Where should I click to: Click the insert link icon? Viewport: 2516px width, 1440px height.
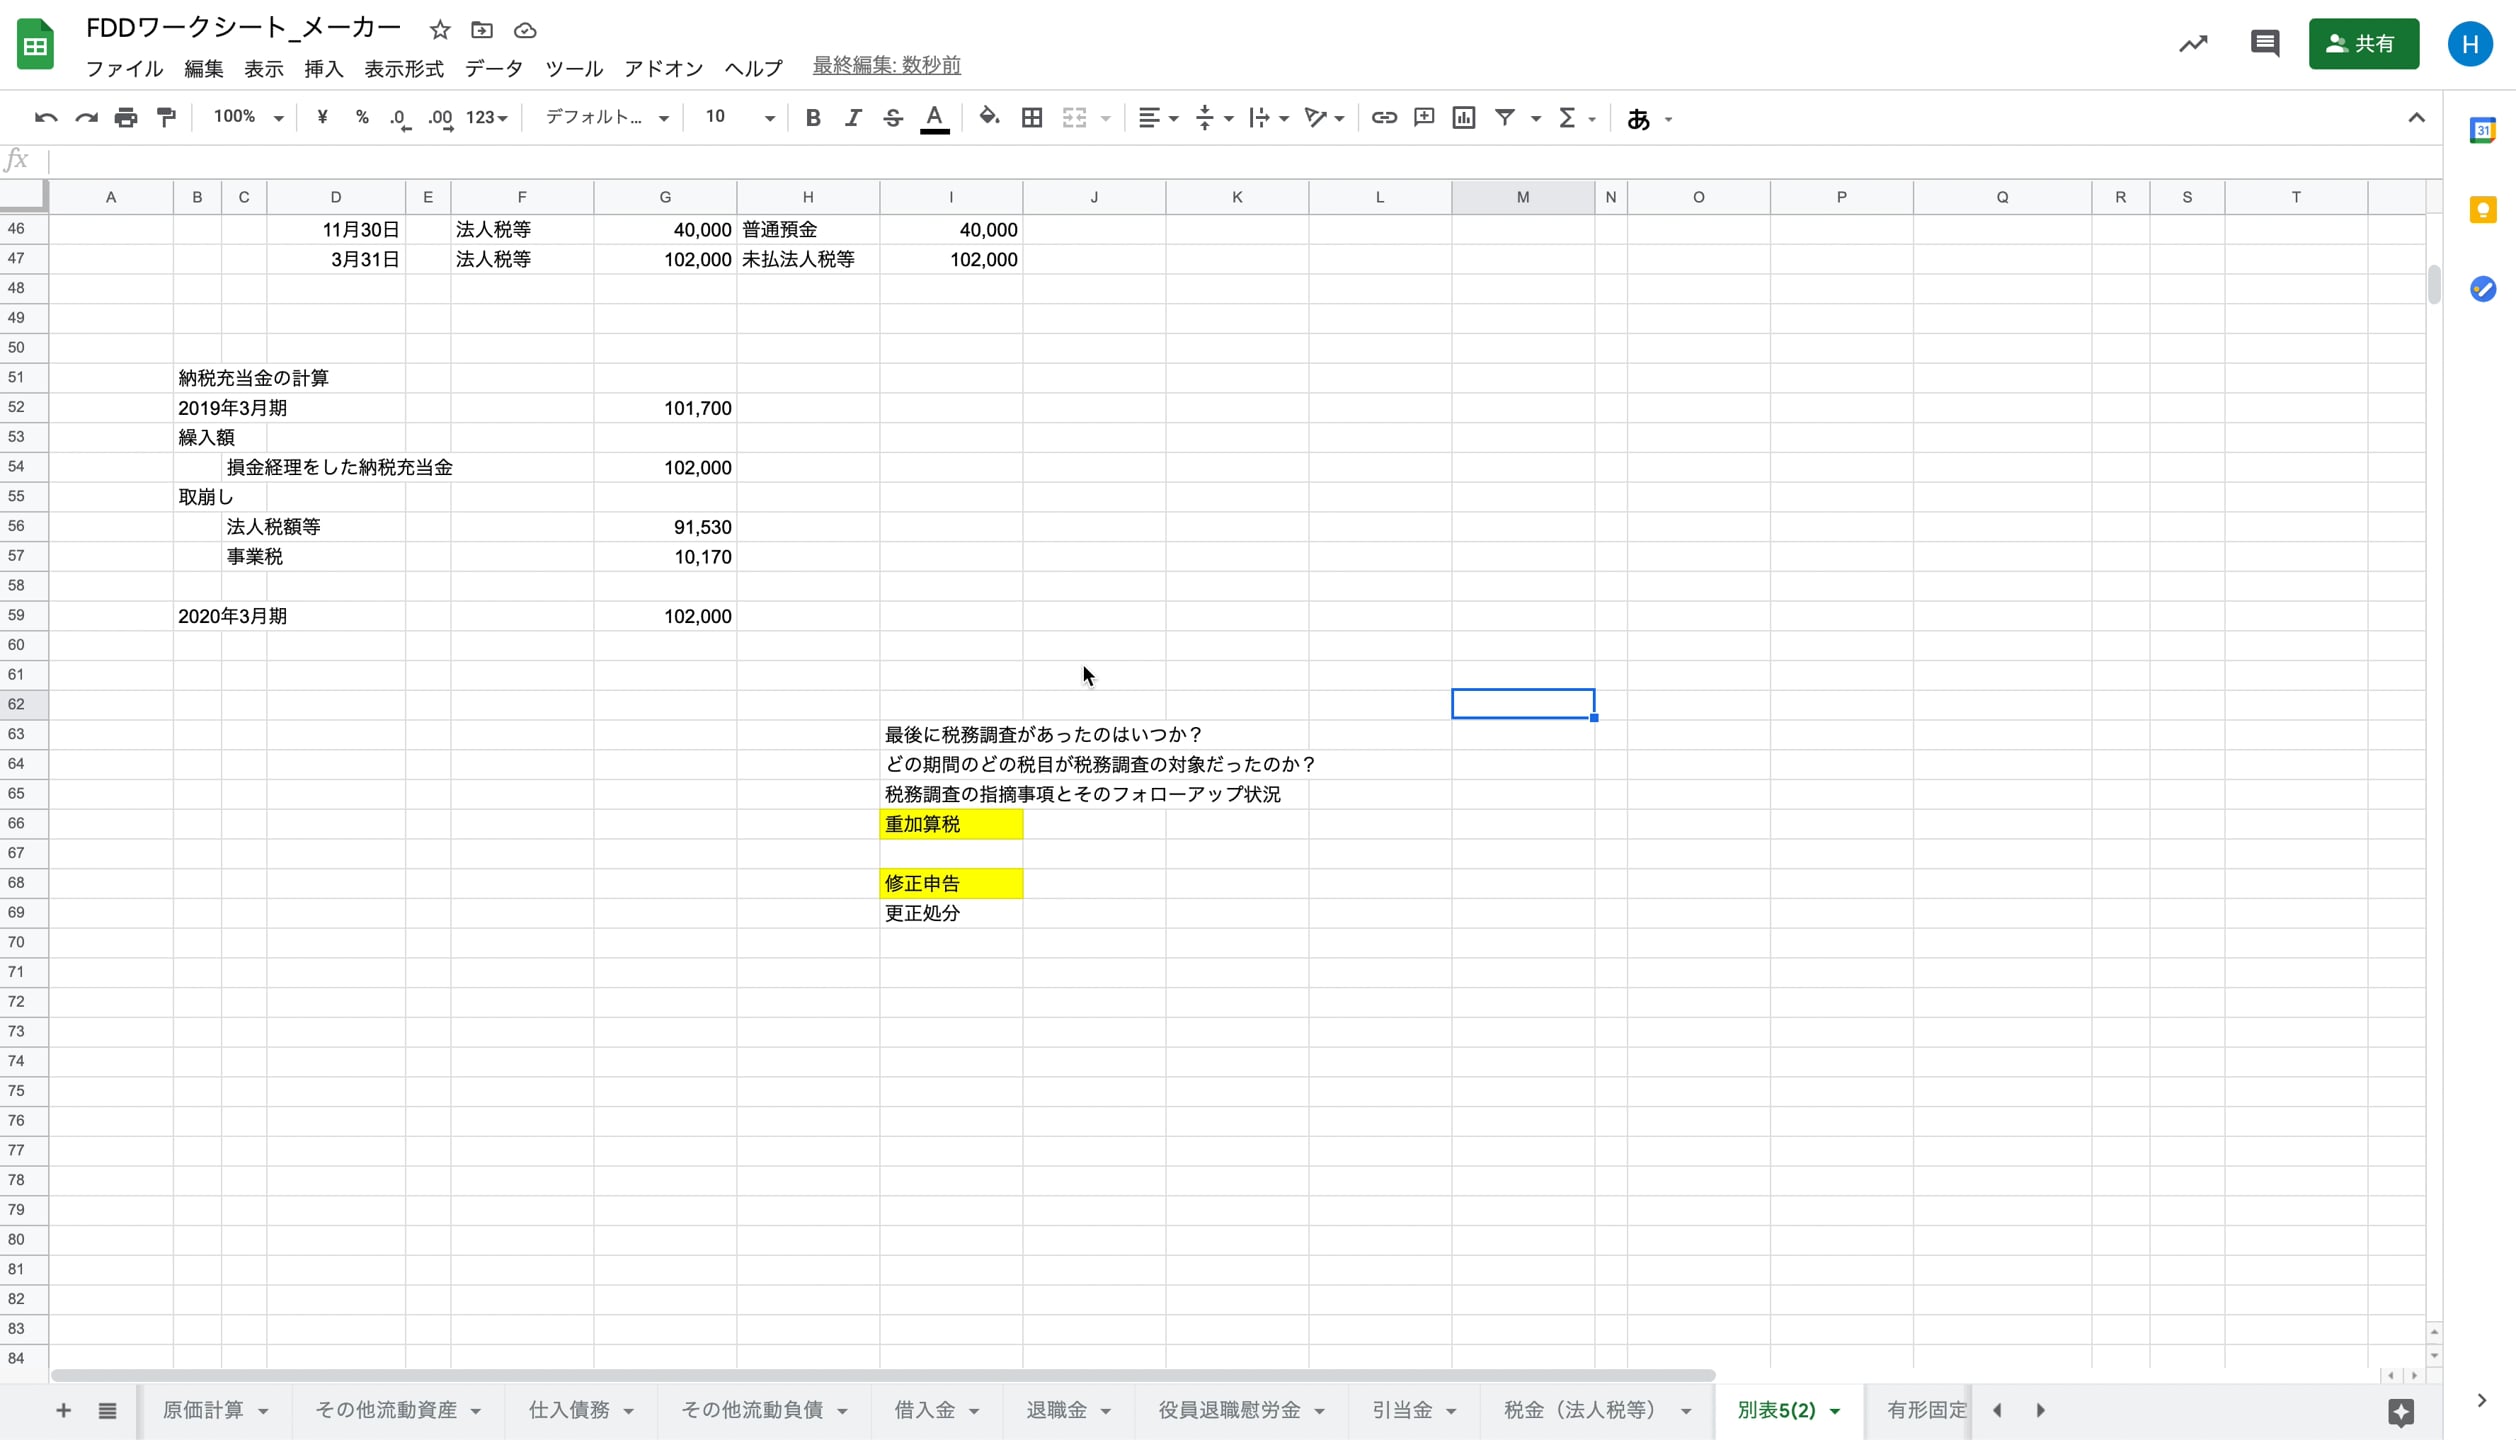coord(1383,118)
